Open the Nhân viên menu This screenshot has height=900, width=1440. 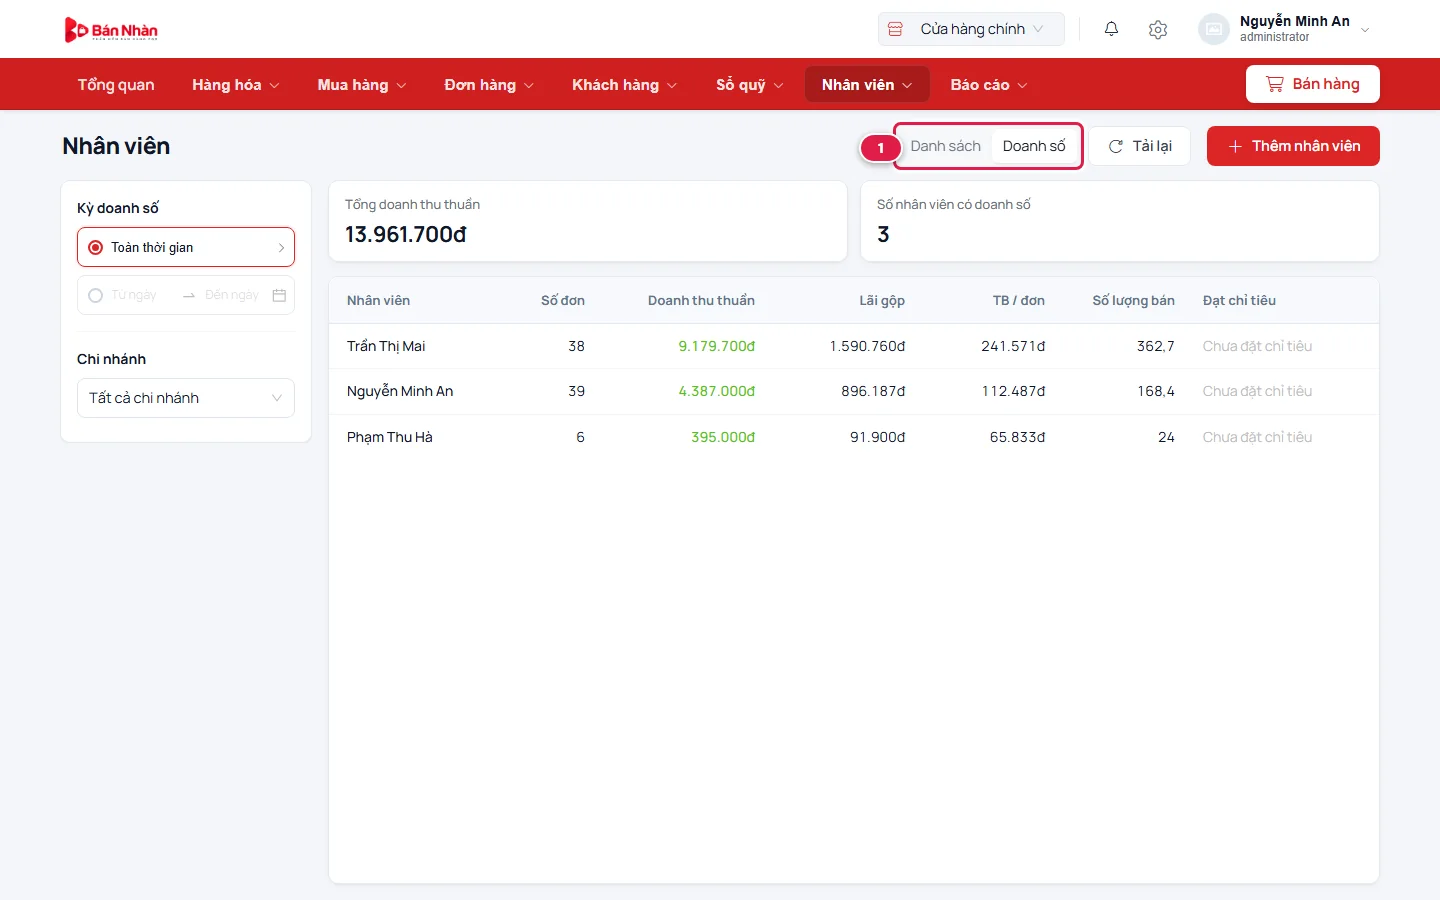(x=867, y=85)
